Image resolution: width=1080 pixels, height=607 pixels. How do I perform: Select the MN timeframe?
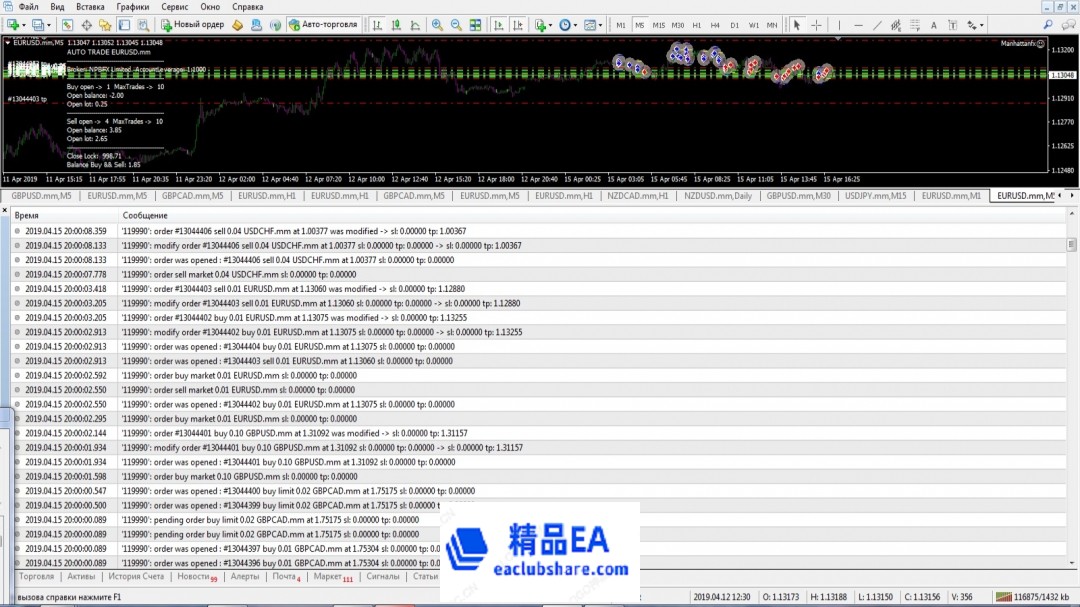tap(772, 25)
